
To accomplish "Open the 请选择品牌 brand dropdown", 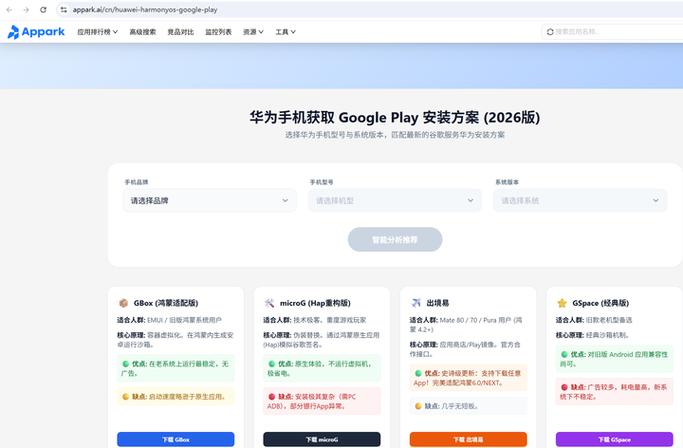I will pos(210,200).
